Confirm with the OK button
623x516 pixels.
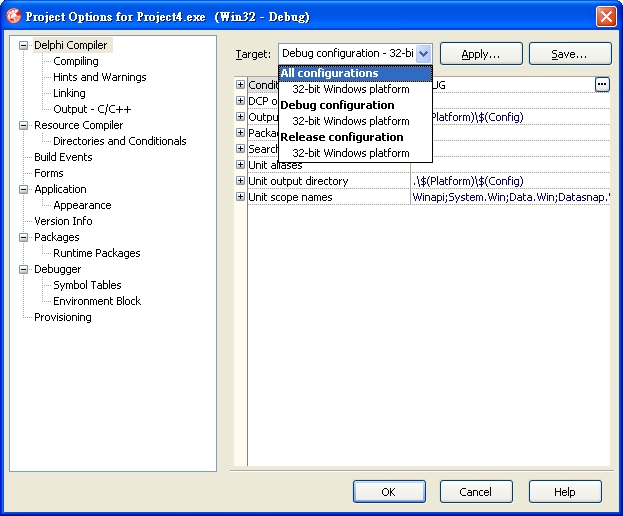click(389, 492)
